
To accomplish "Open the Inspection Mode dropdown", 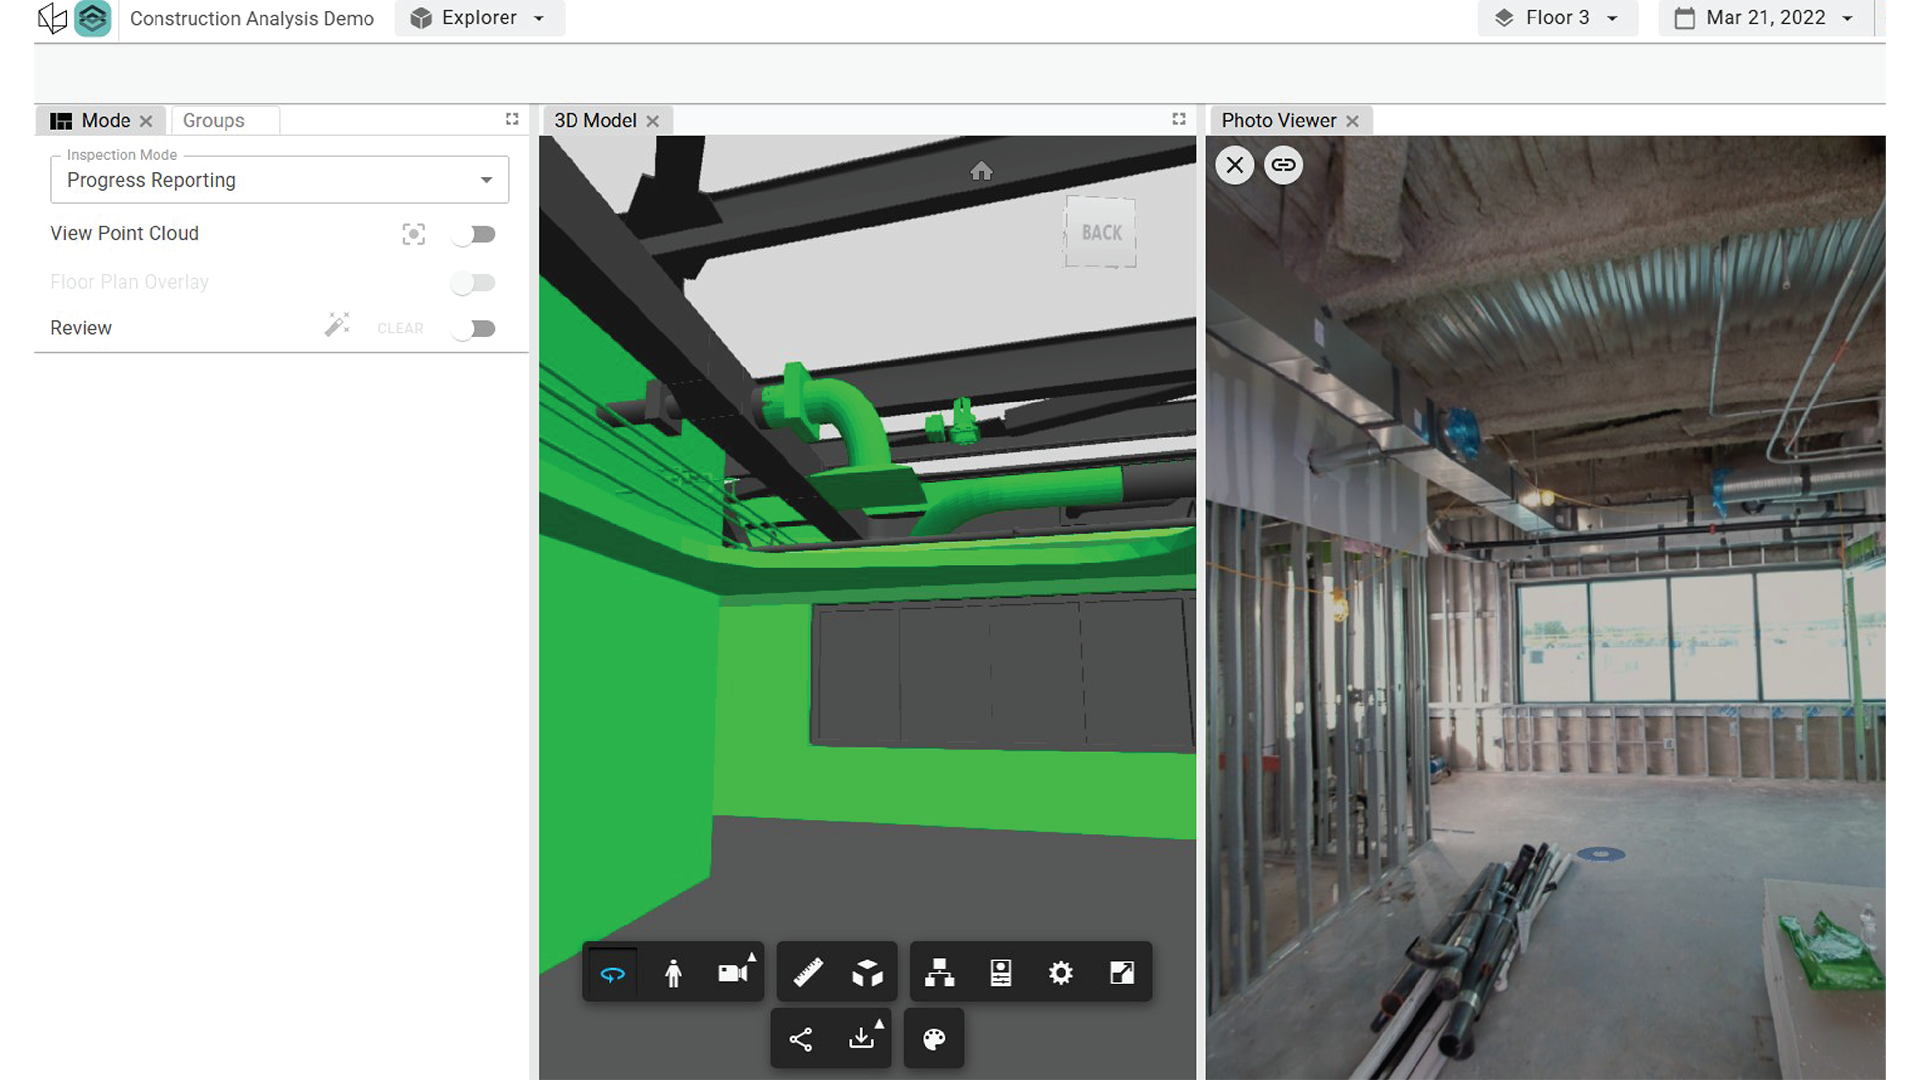I will pos(279,180).
